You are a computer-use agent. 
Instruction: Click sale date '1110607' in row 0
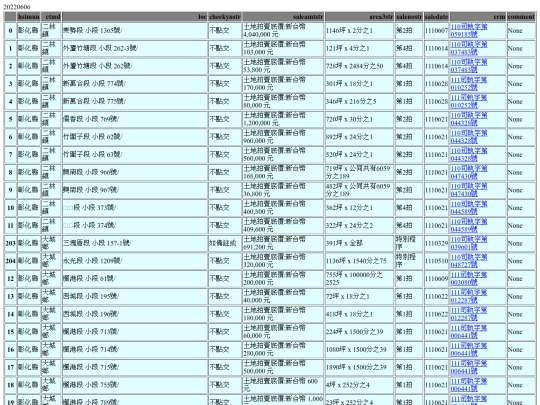[436, 30]
